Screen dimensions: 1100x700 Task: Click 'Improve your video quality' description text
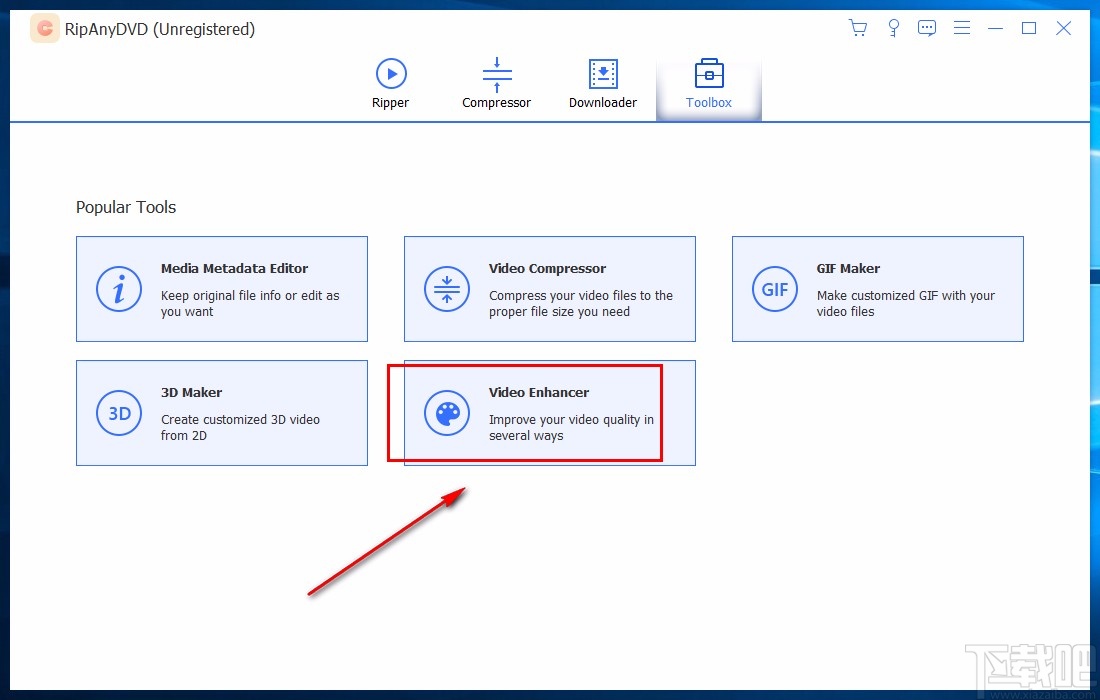pyautogui.click(x=571, y=428)
